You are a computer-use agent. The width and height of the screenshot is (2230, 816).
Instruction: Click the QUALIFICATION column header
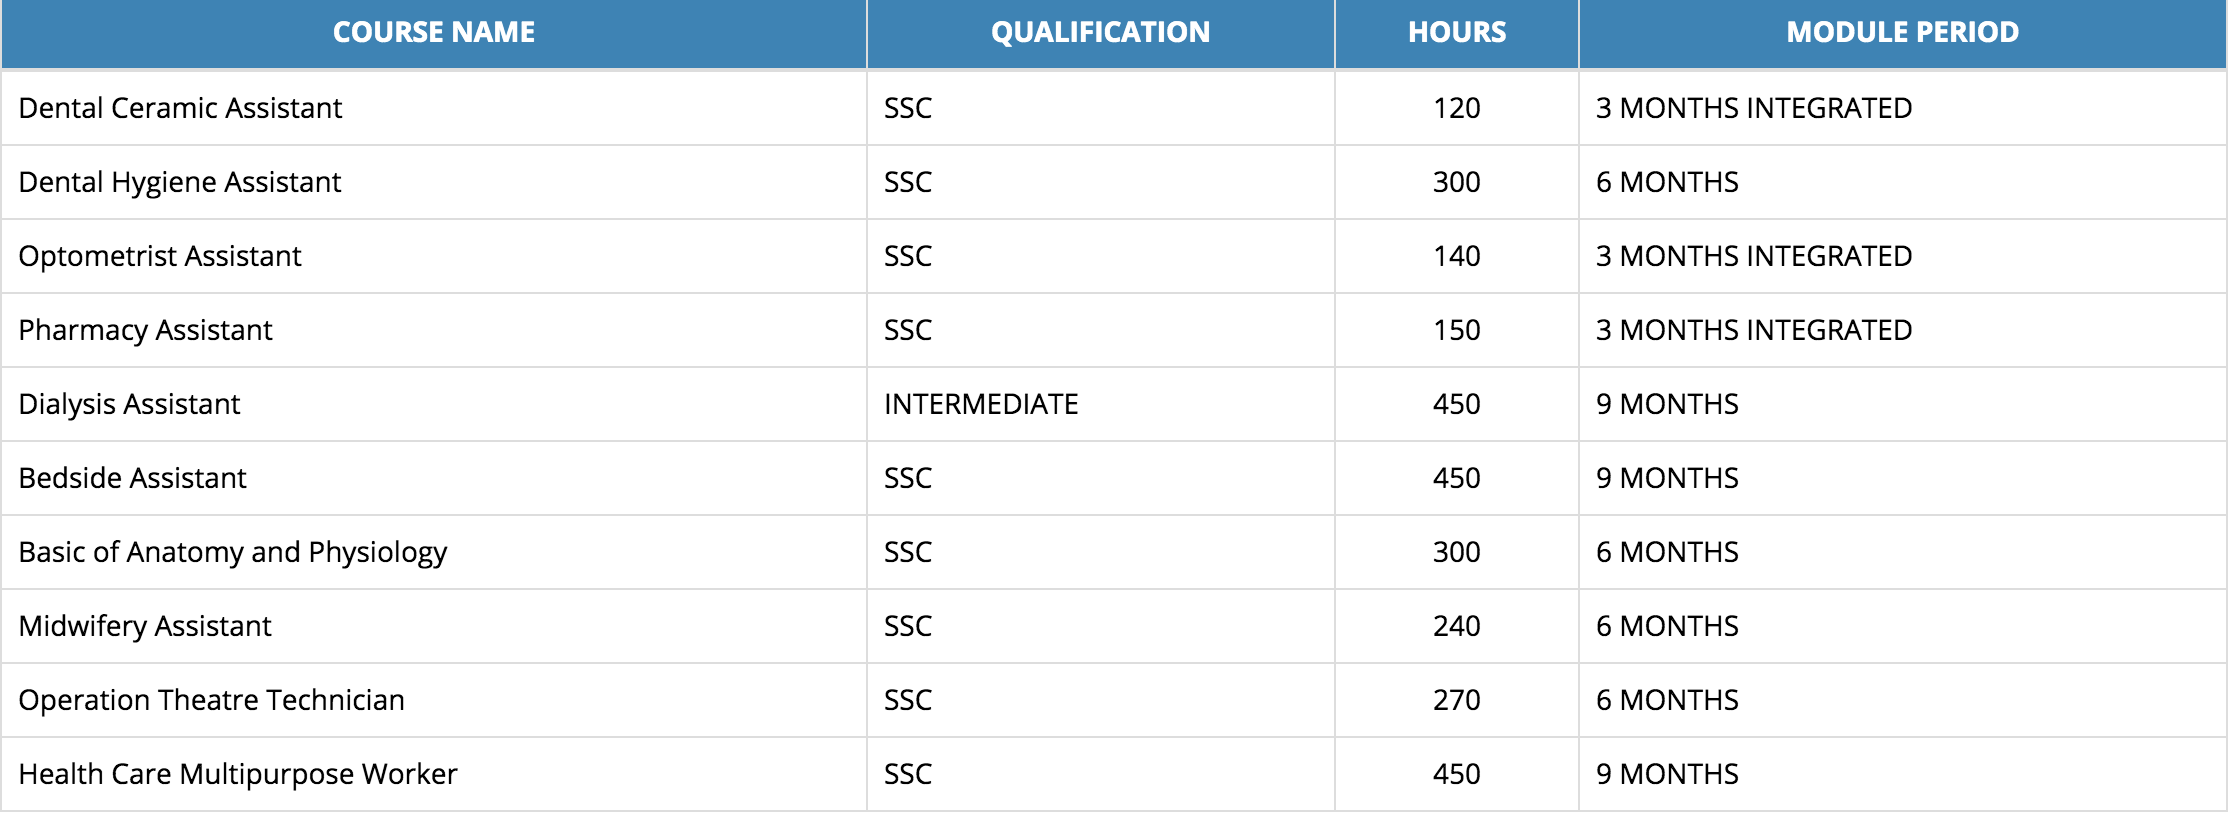tap(1100, 33)
